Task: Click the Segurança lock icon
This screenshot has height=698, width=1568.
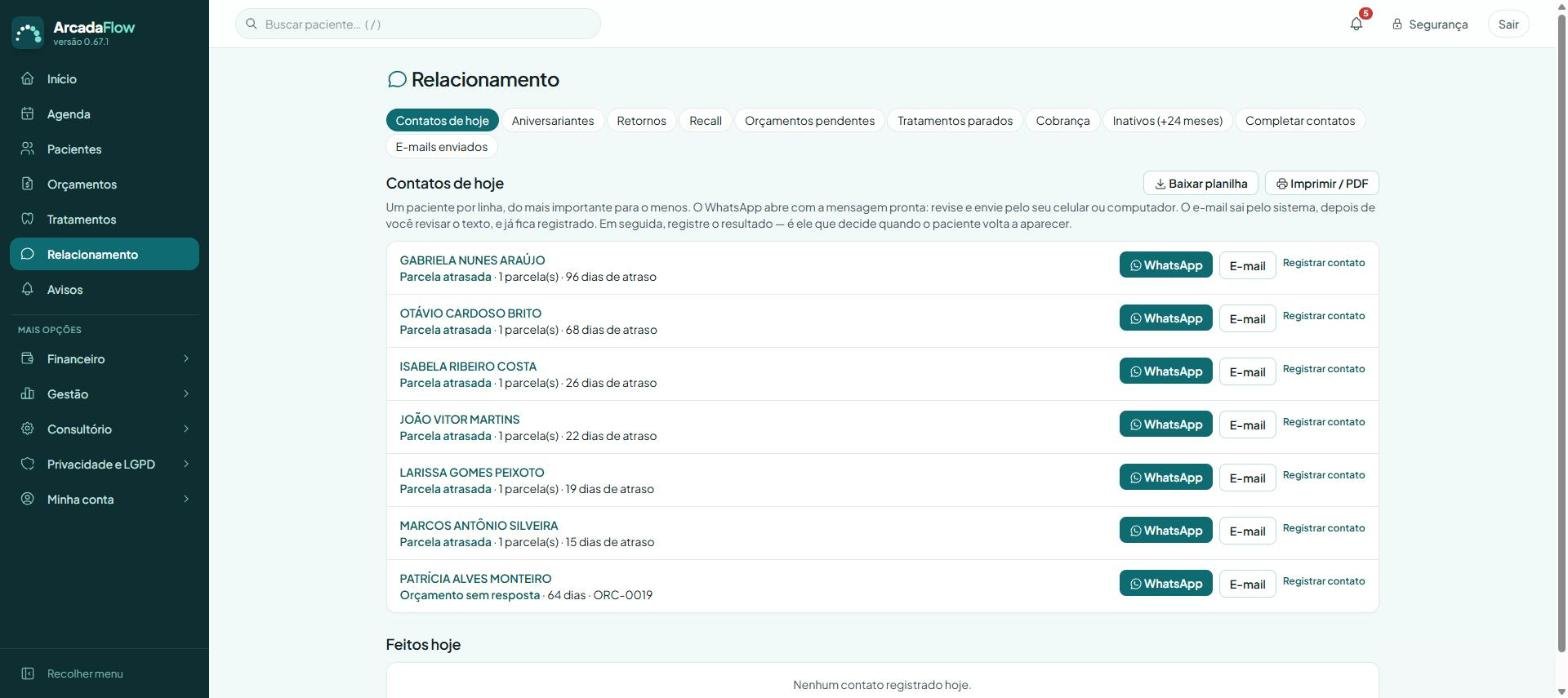Action: pos(1397,24)
